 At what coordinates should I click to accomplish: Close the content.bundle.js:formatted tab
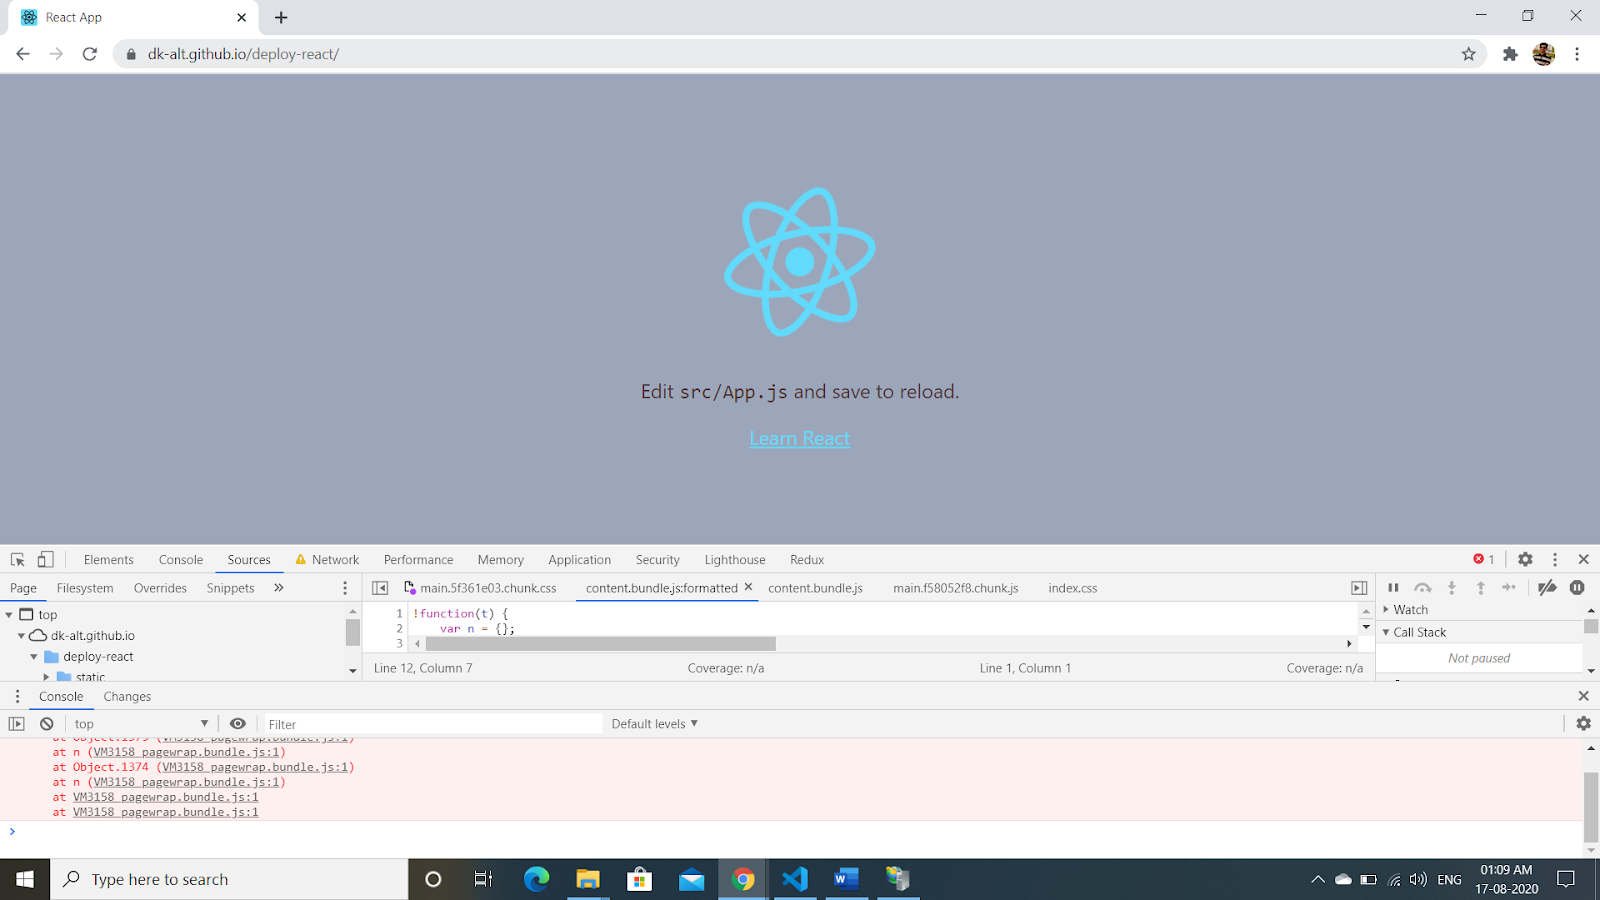tap(748, 588)
